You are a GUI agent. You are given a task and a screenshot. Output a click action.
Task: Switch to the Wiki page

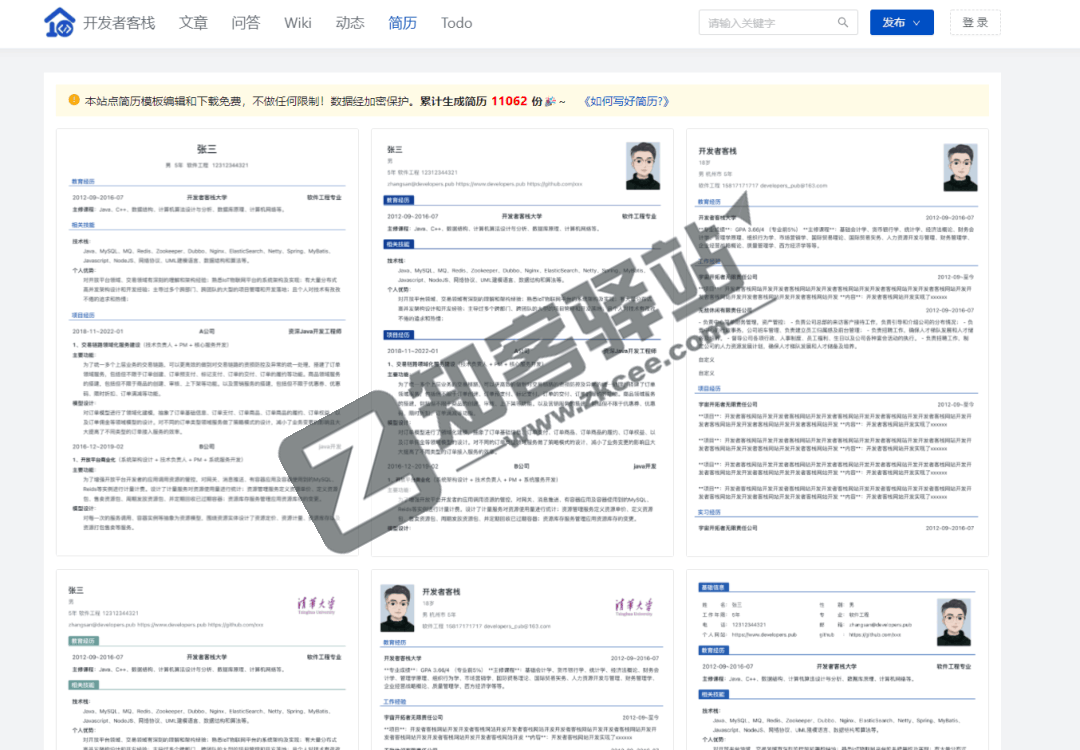point(298,23)
